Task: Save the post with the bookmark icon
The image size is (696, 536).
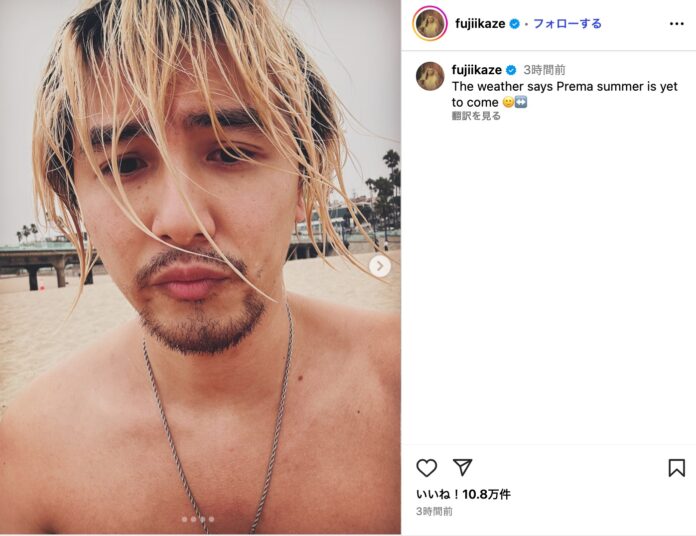Action: pyautogui.click(x=676, y=468)
